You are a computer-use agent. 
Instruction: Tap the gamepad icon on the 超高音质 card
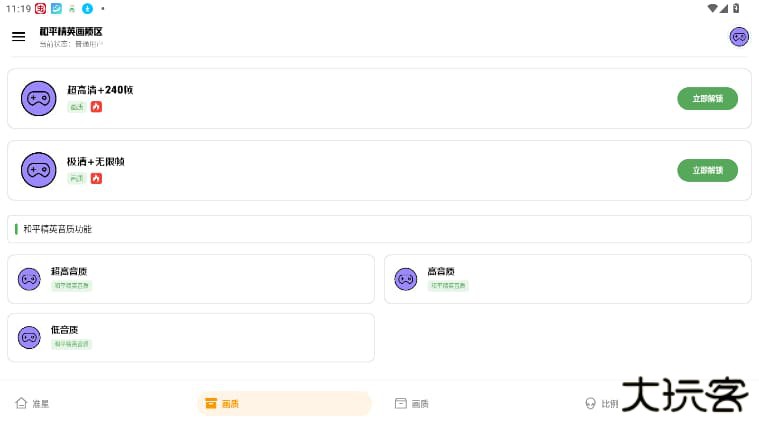click(29, 279)
